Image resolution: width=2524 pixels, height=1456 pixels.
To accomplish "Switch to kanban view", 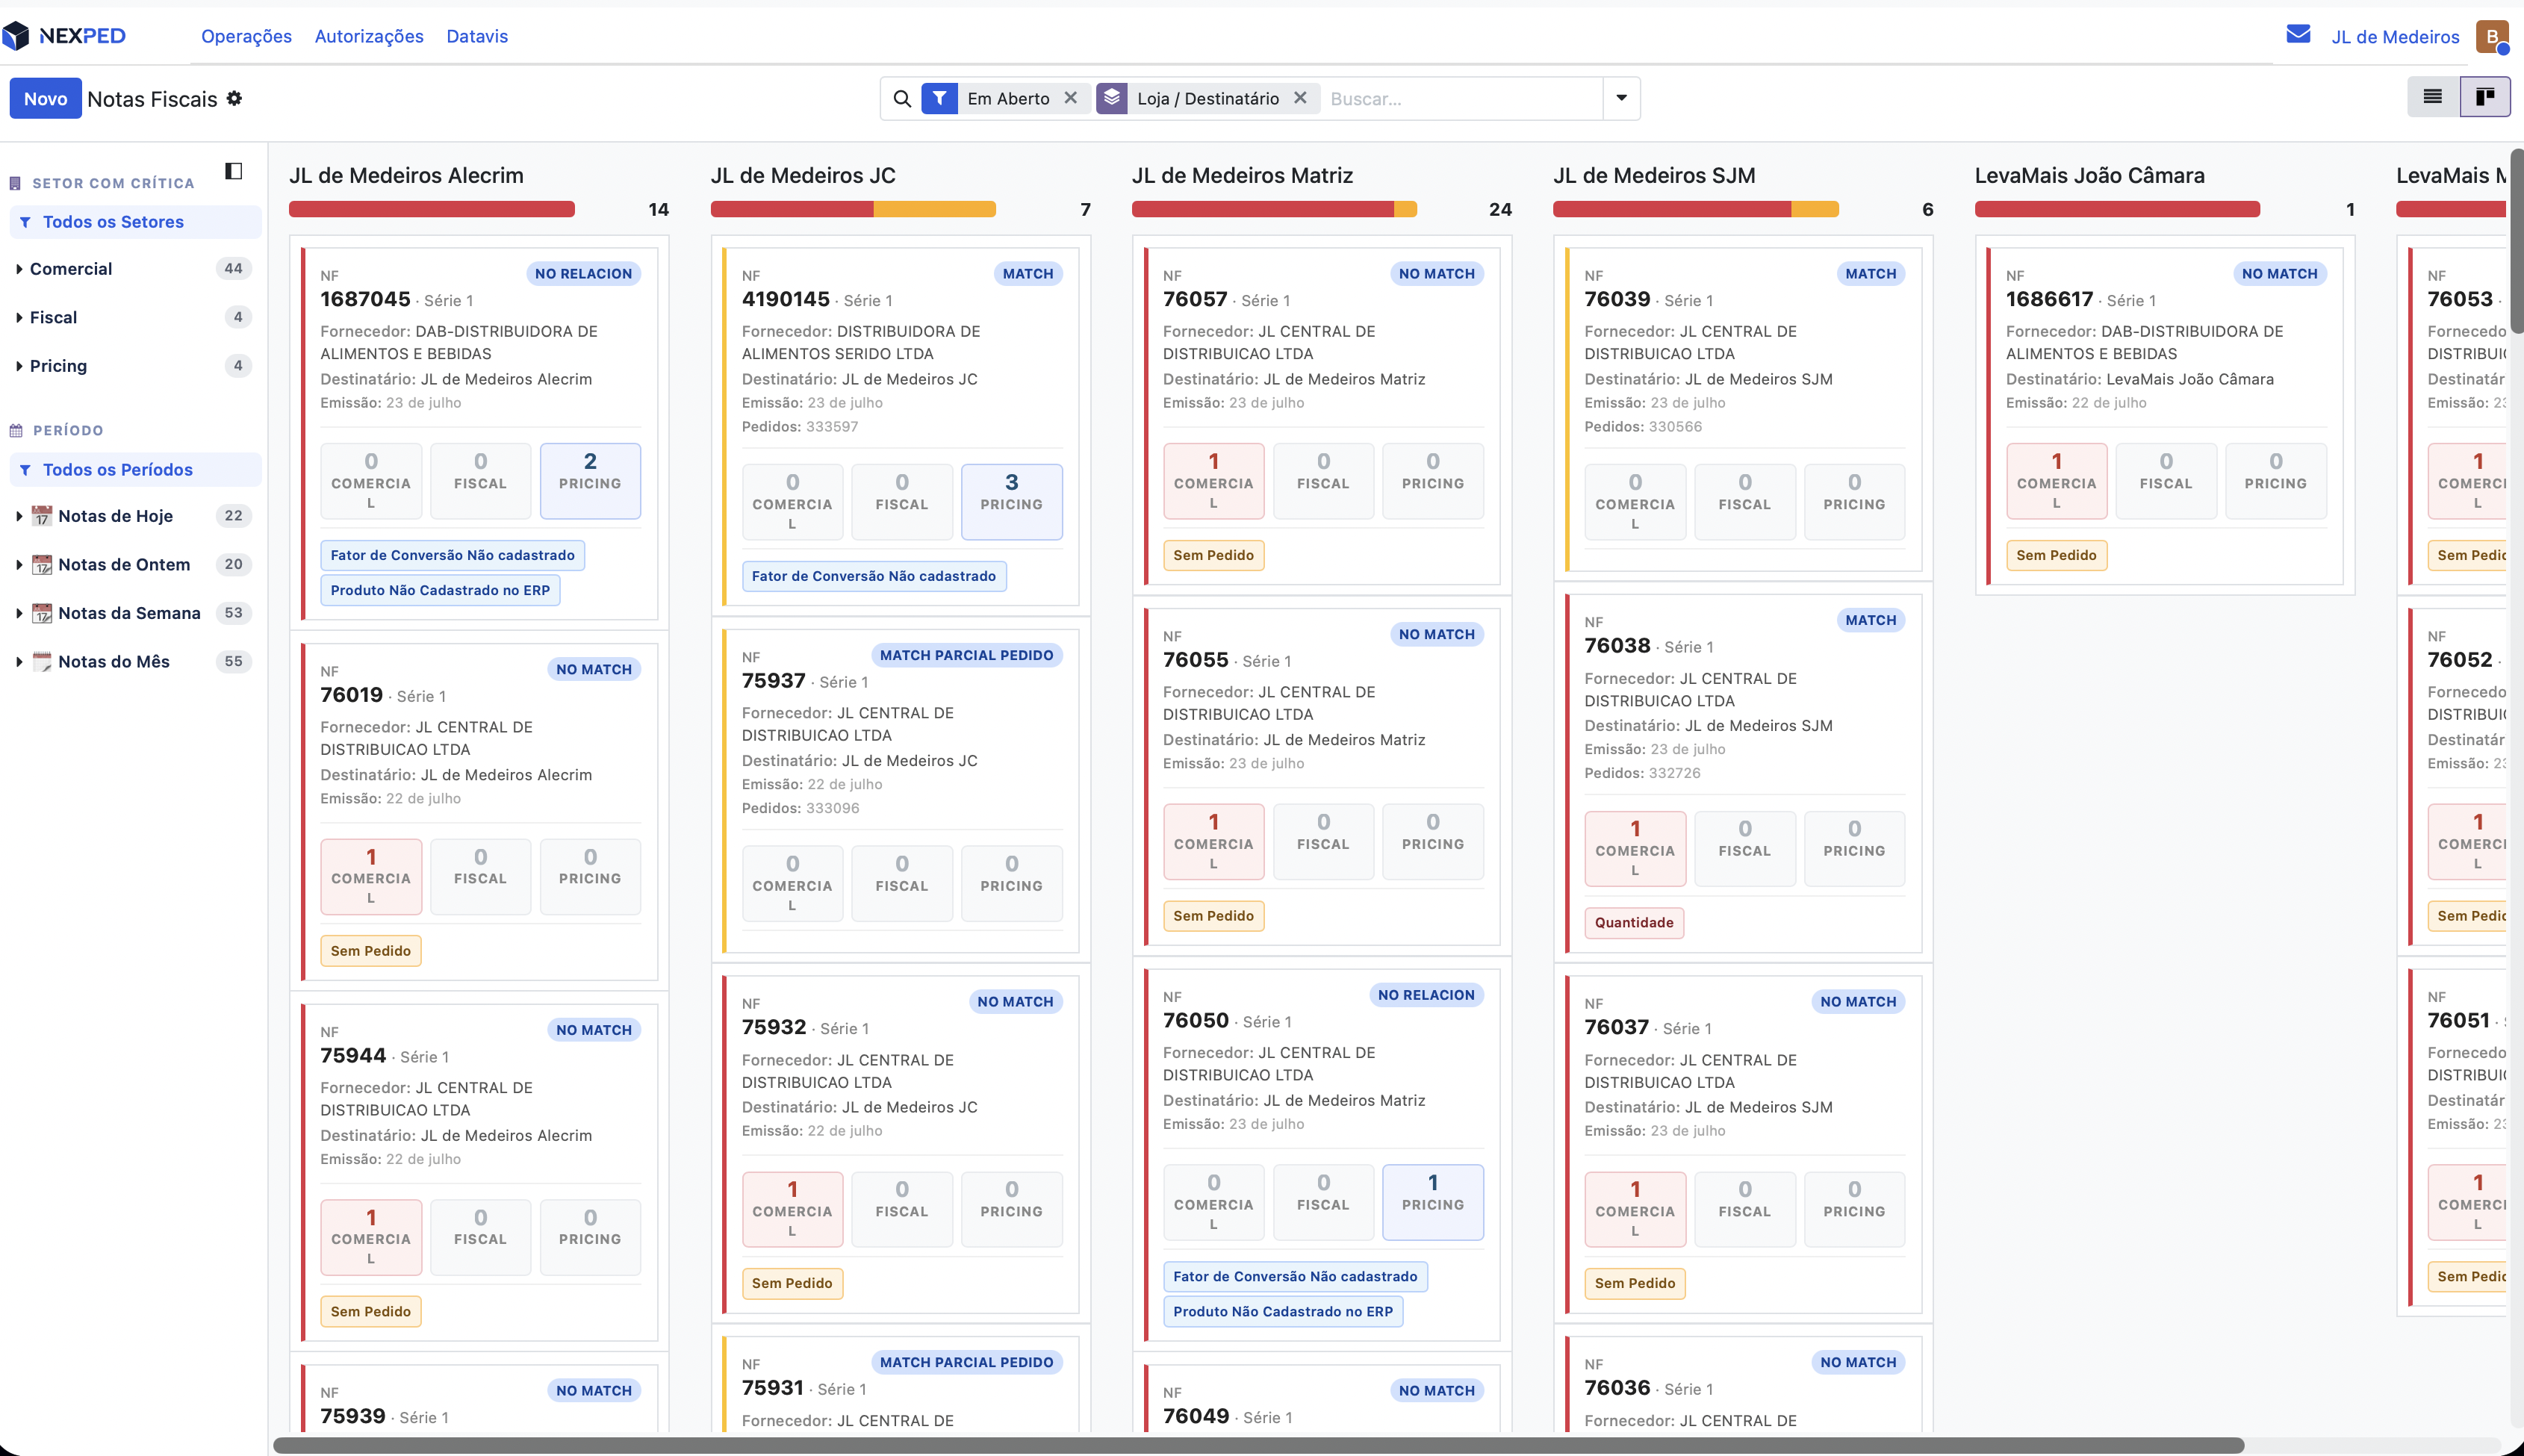I will [x=2484, y=97].
